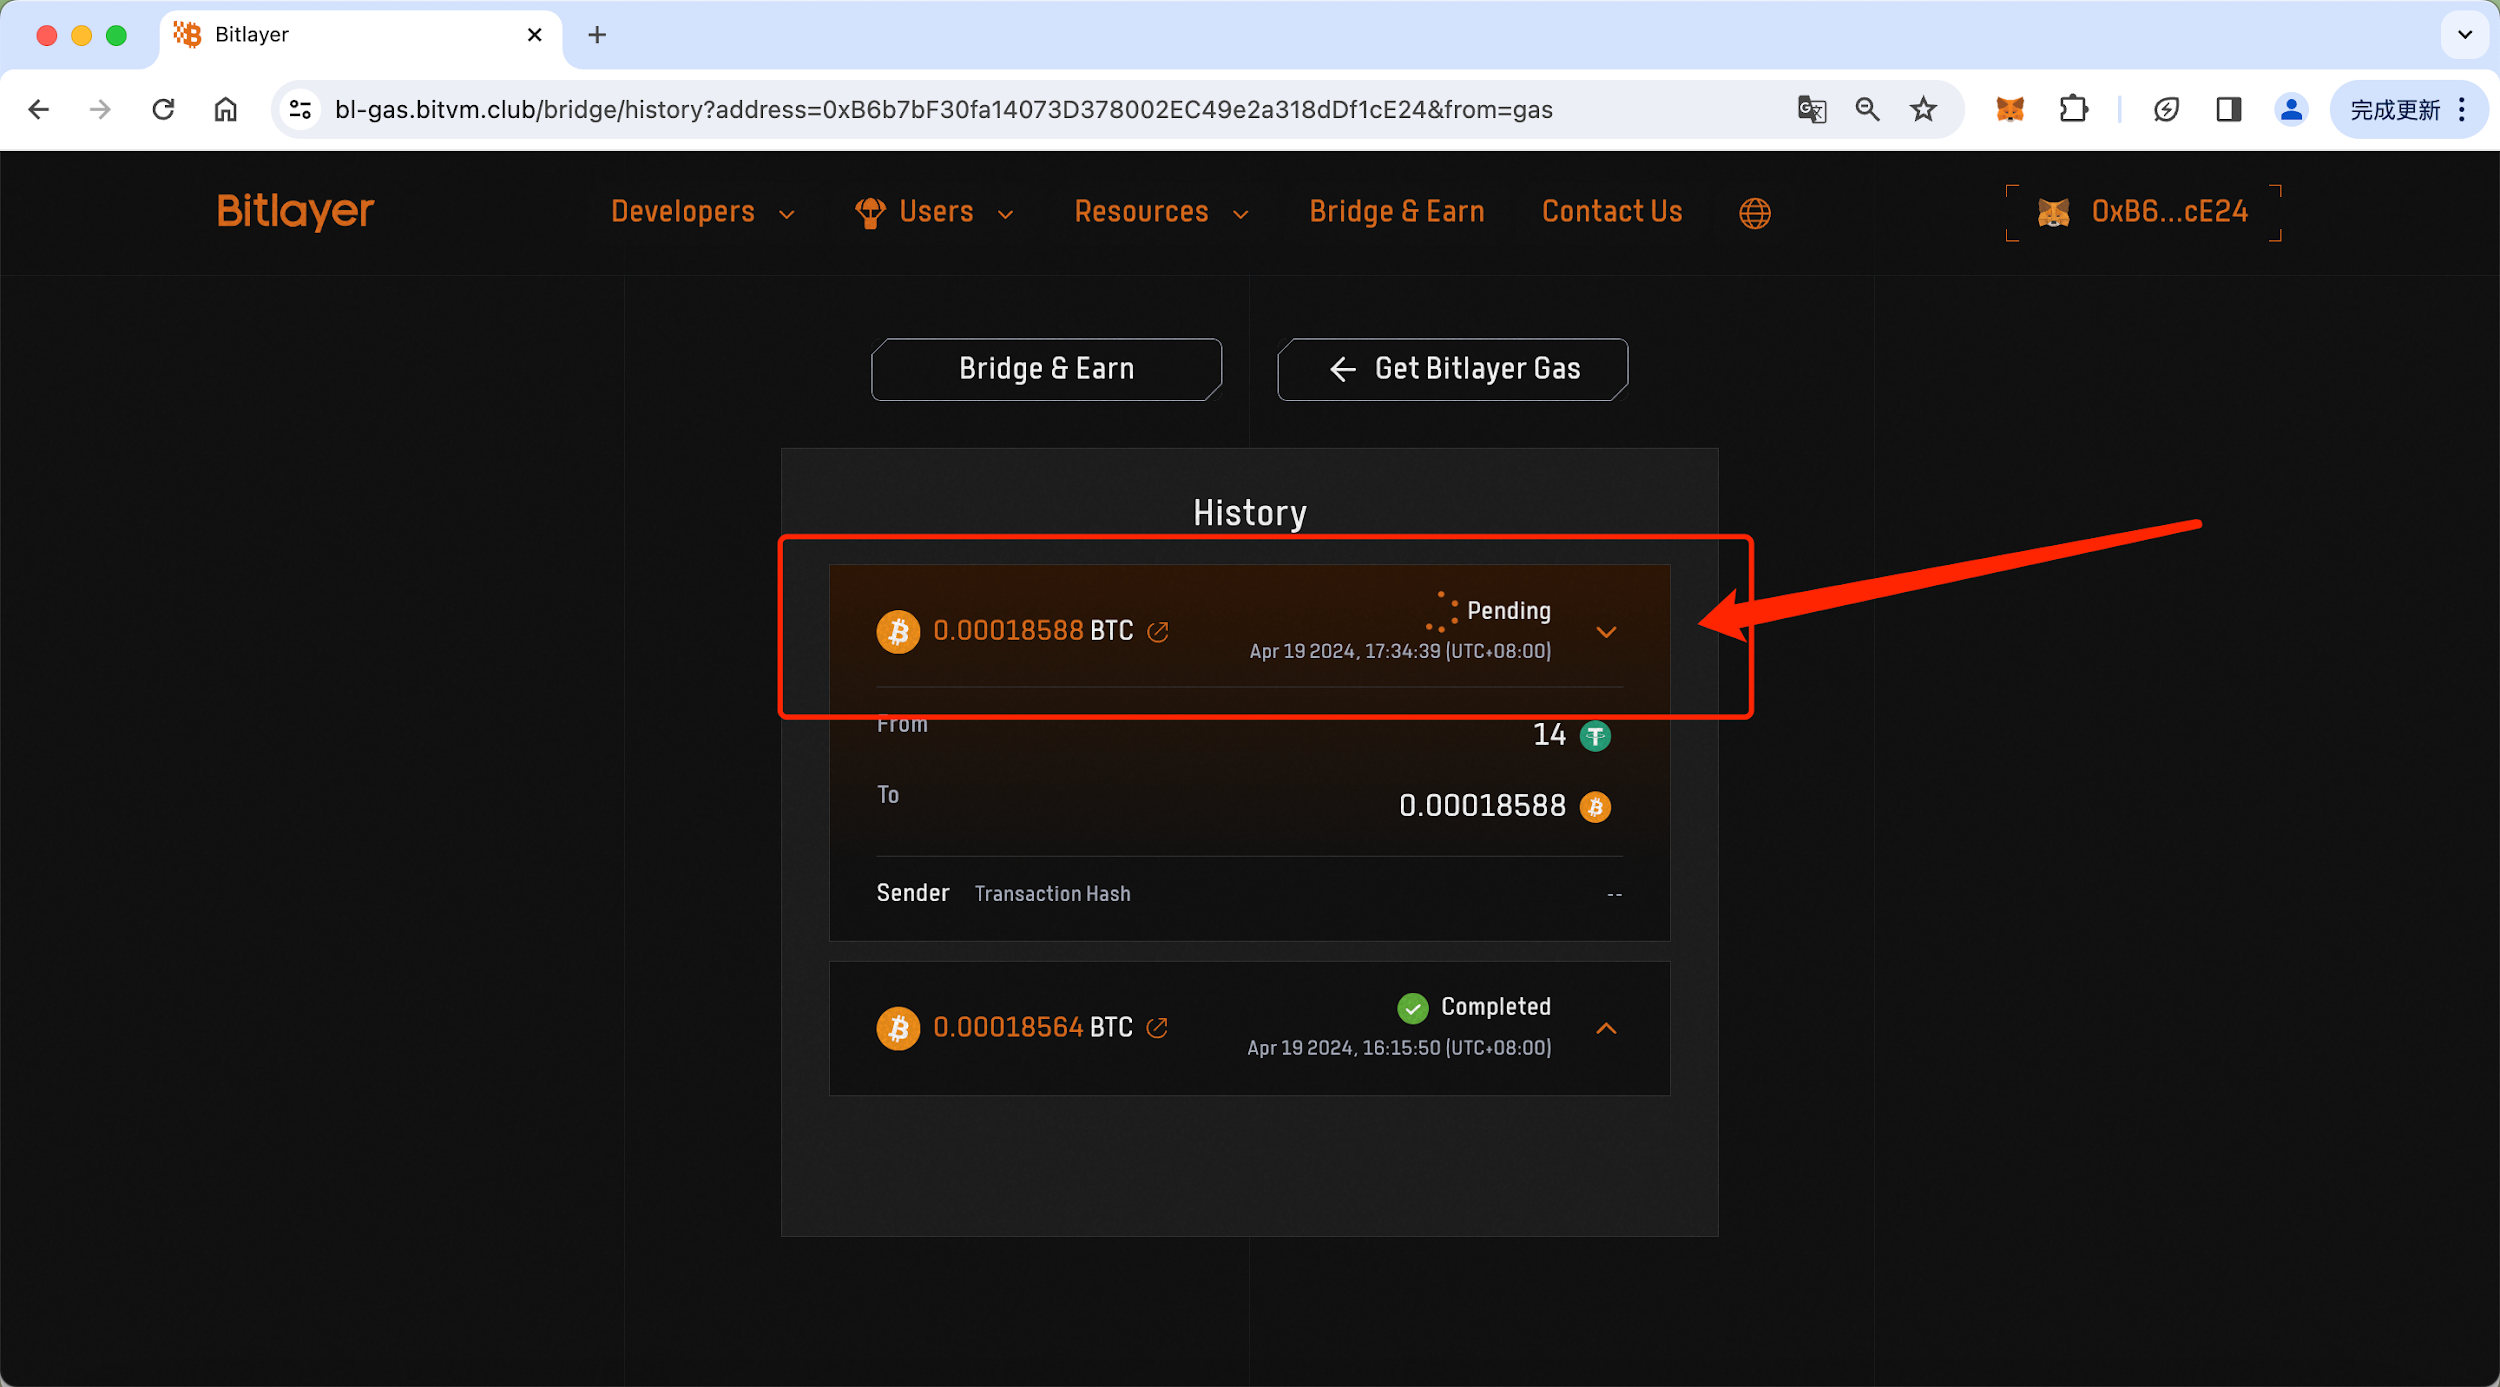Image resolution: width=2500 pixels, height=1387 pixels.
Task: Click the MetaMask fox extension icon
Action: (2009, 109)
